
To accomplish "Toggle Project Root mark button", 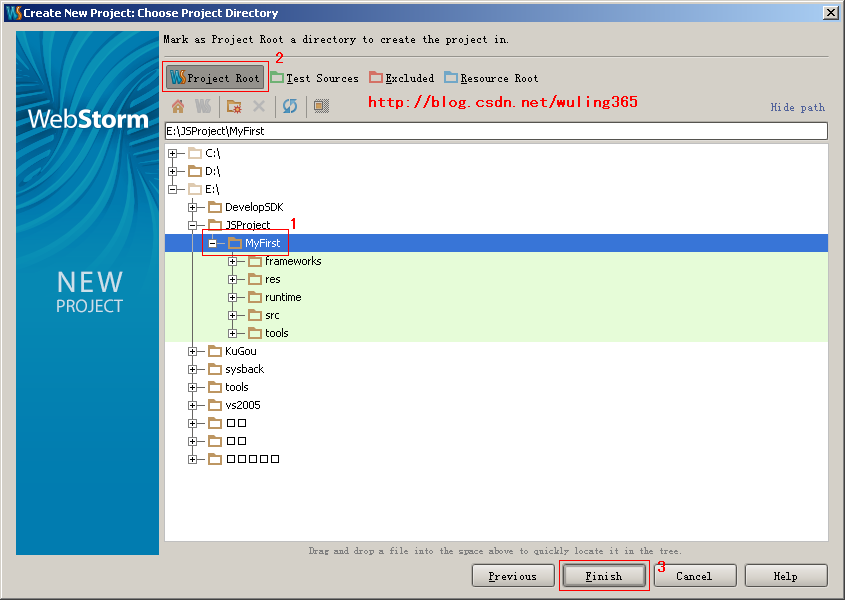I will point(216,78).
